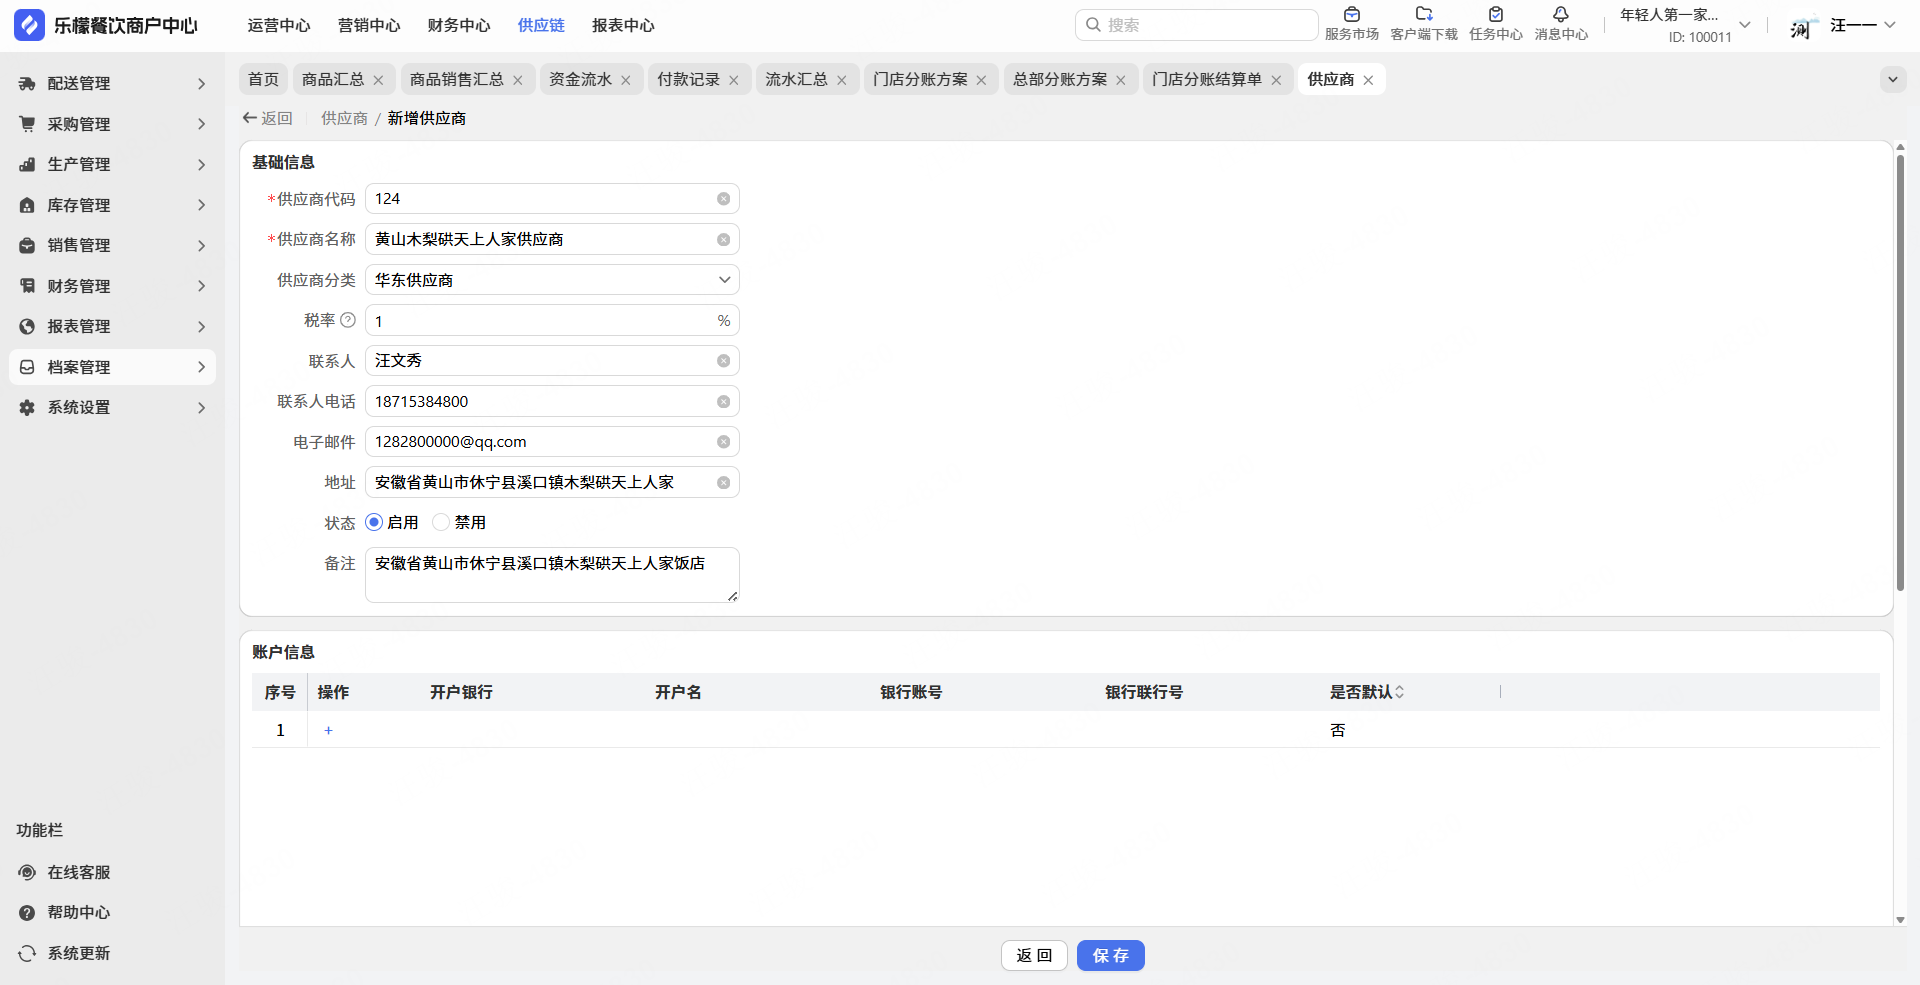Select 供应链 in top menu
This screenshot has width=1920, height=985.
click(x=541, y=26)
